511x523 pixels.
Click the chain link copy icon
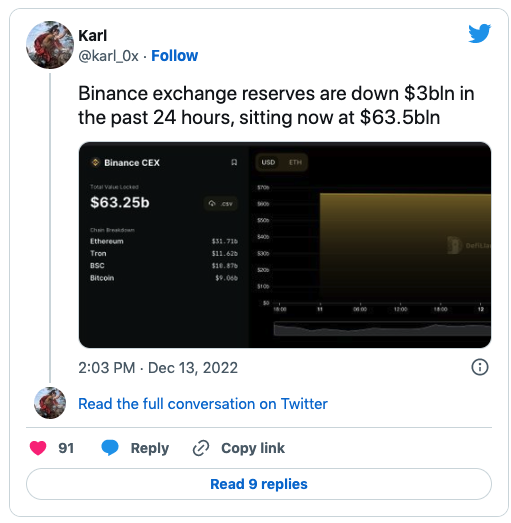pos(201,448)
